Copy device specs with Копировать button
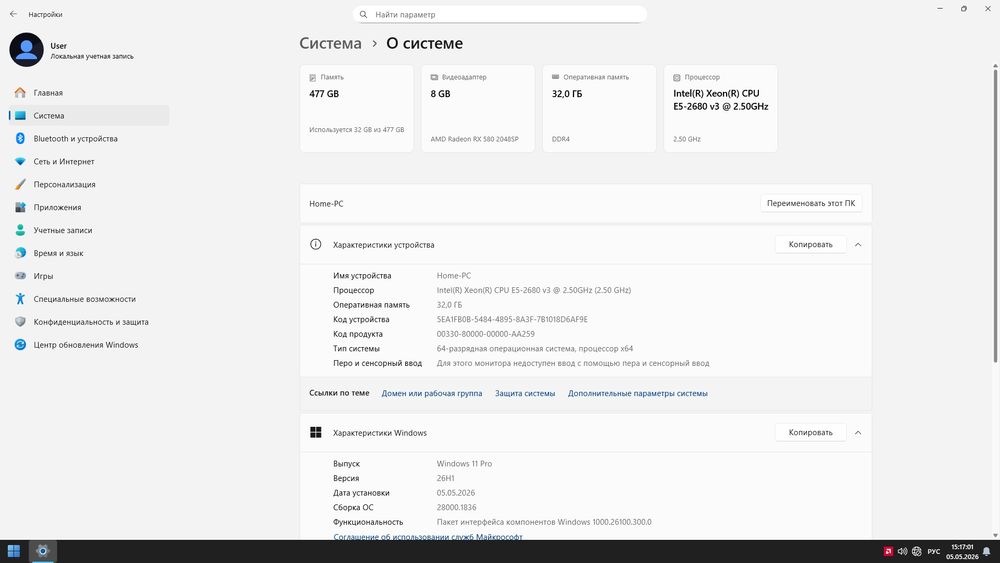Screen dimensions: 1000x563 tap(811, 244)
